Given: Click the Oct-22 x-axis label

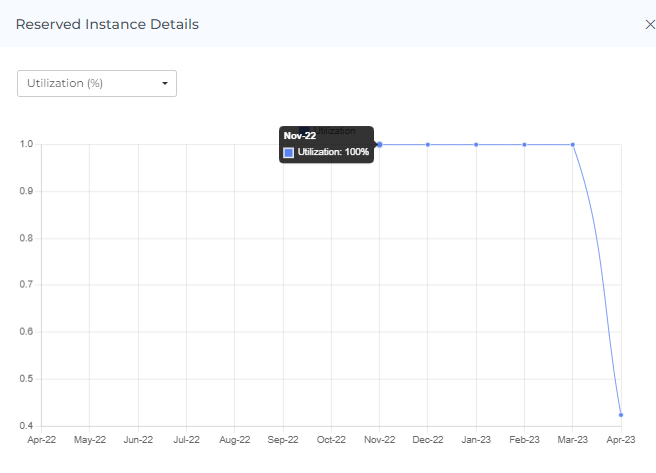Looking at the screenshot, I should [x=331, y=439].
